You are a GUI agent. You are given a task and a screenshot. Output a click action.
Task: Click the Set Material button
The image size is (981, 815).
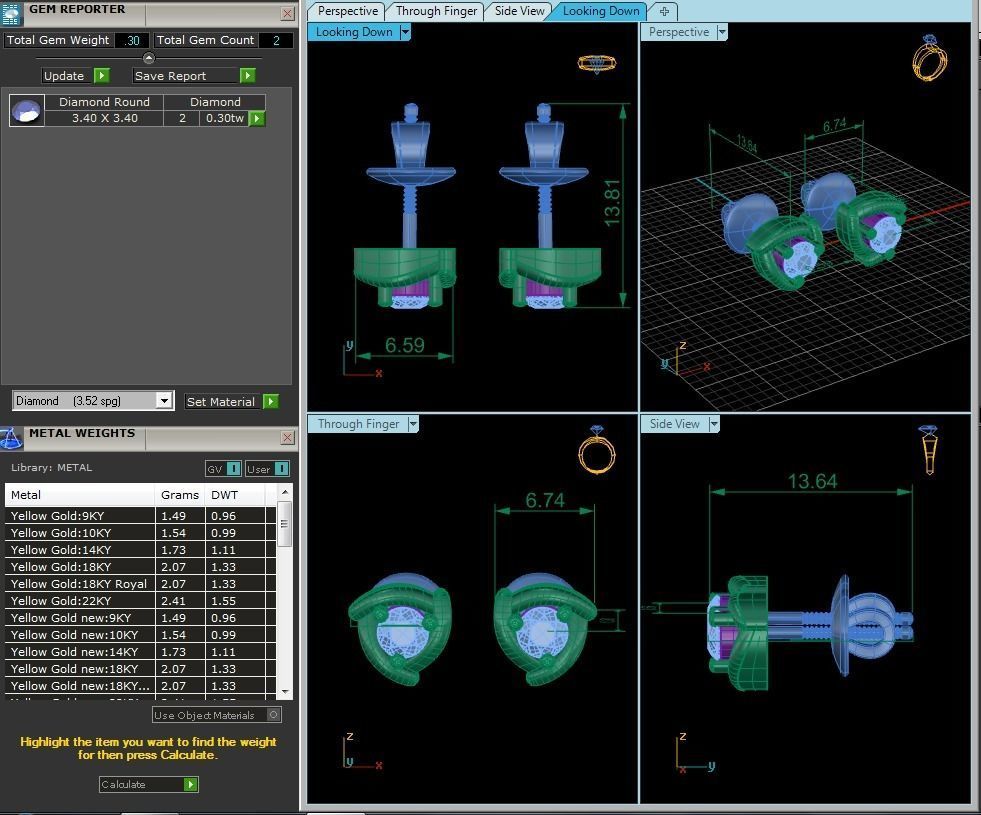point(231,402)
